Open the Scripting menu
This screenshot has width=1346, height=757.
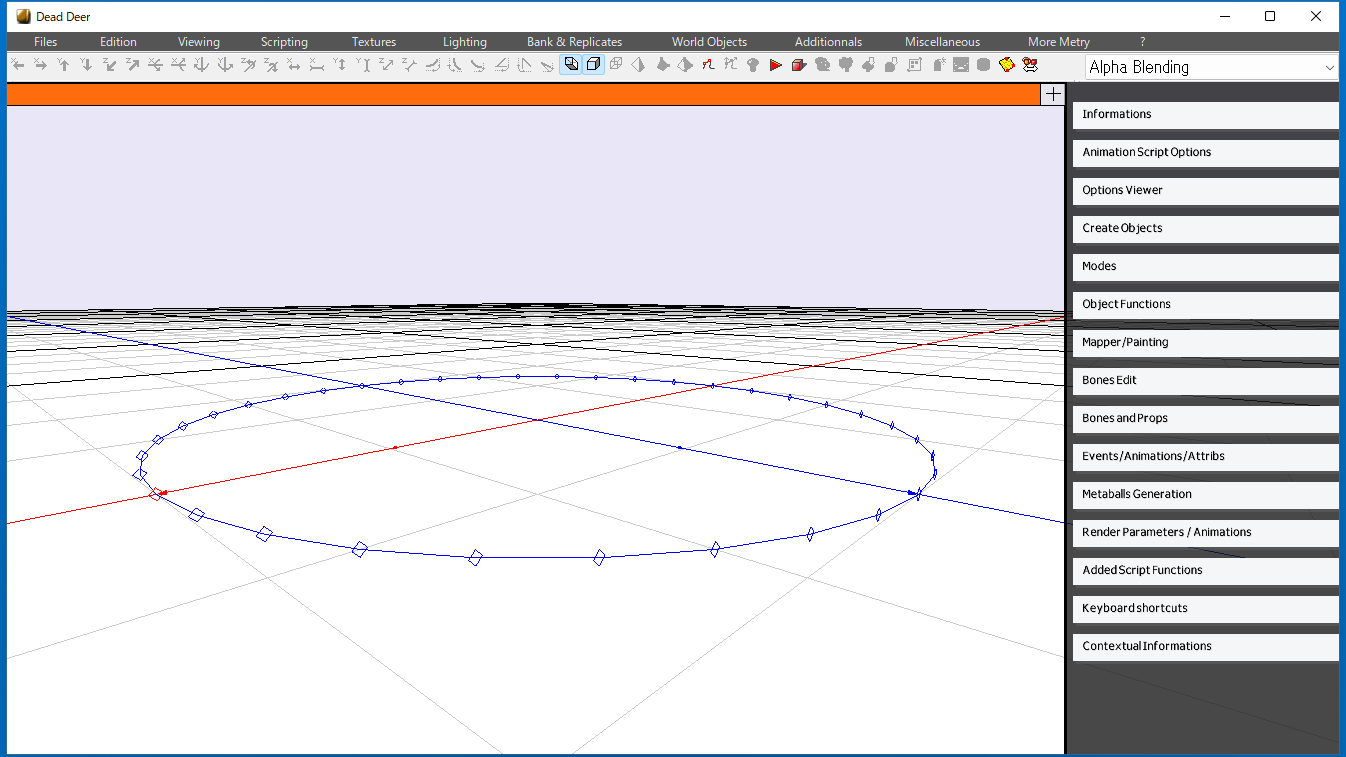point(284,42)
